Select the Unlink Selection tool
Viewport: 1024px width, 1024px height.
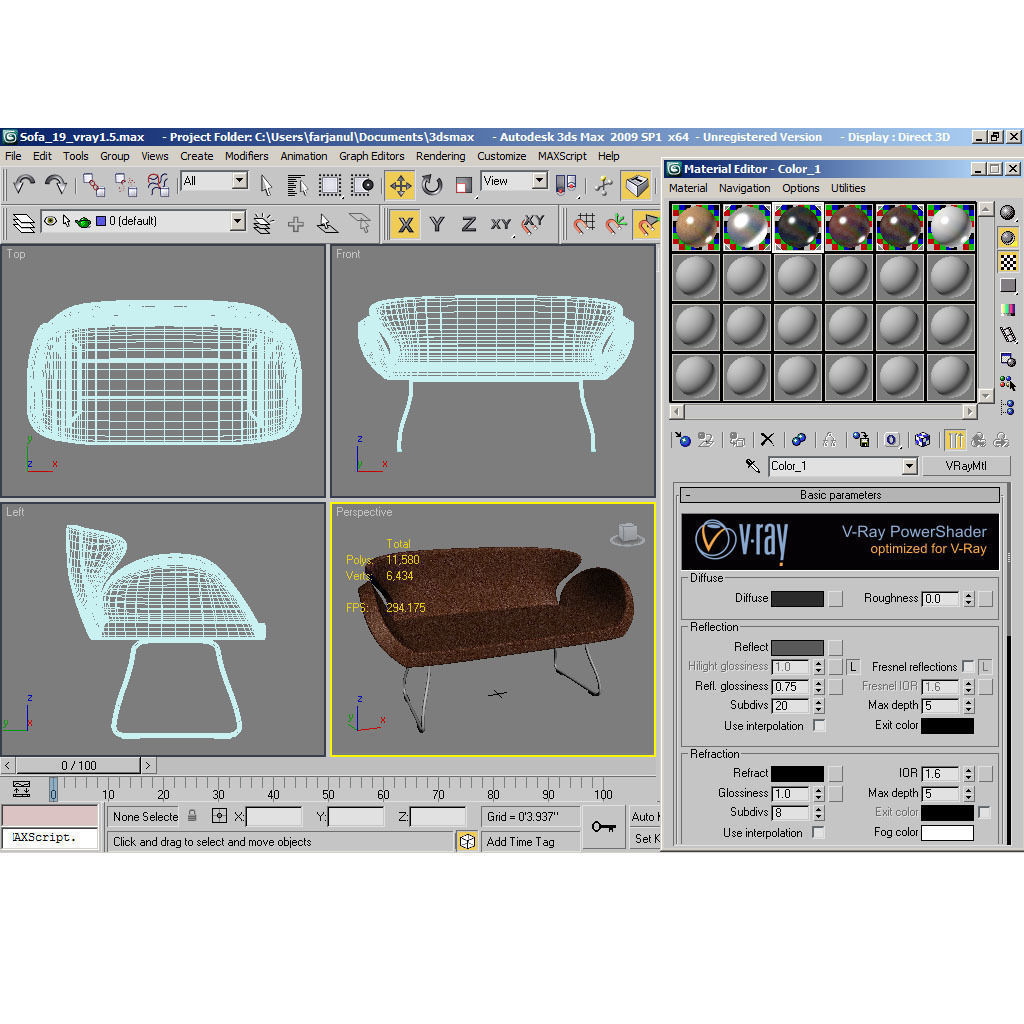[x=125, y=185]
